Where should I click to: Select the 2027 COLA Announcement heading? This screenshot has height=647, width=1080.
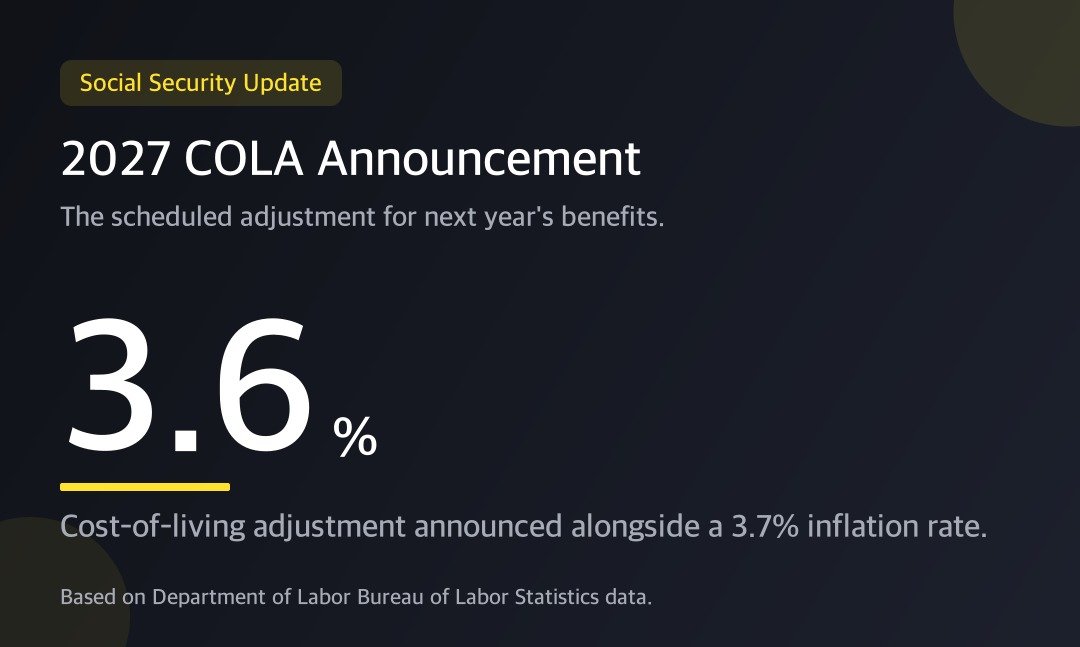351,158
